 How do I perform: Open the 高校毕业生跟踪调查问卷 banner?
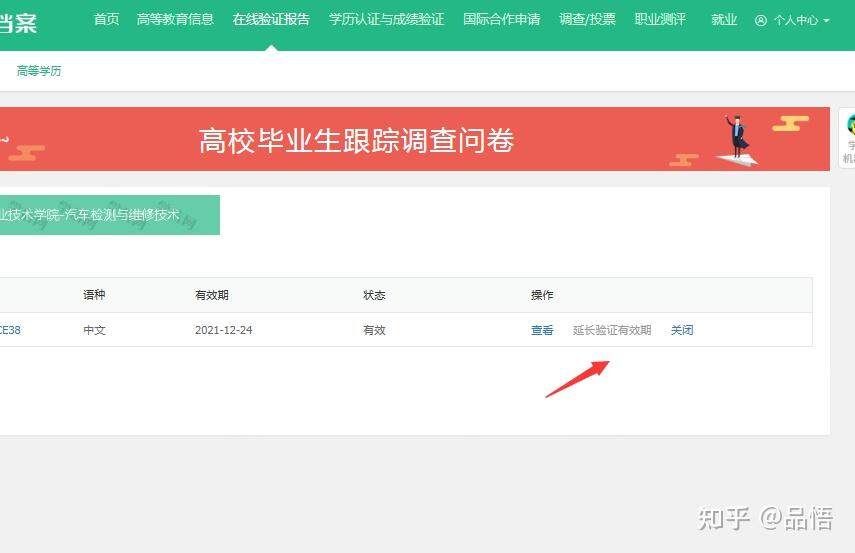[x=415, y=139]
